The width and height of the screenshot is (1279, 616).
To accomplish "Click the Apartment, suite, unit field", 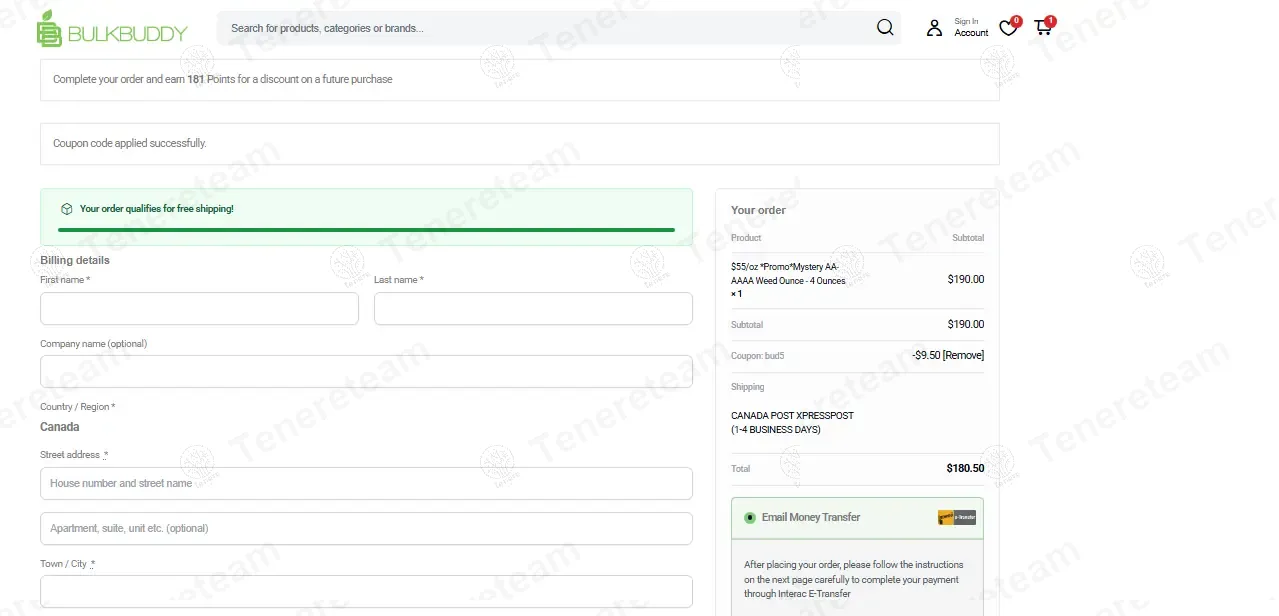I will [x=366, y=529].
